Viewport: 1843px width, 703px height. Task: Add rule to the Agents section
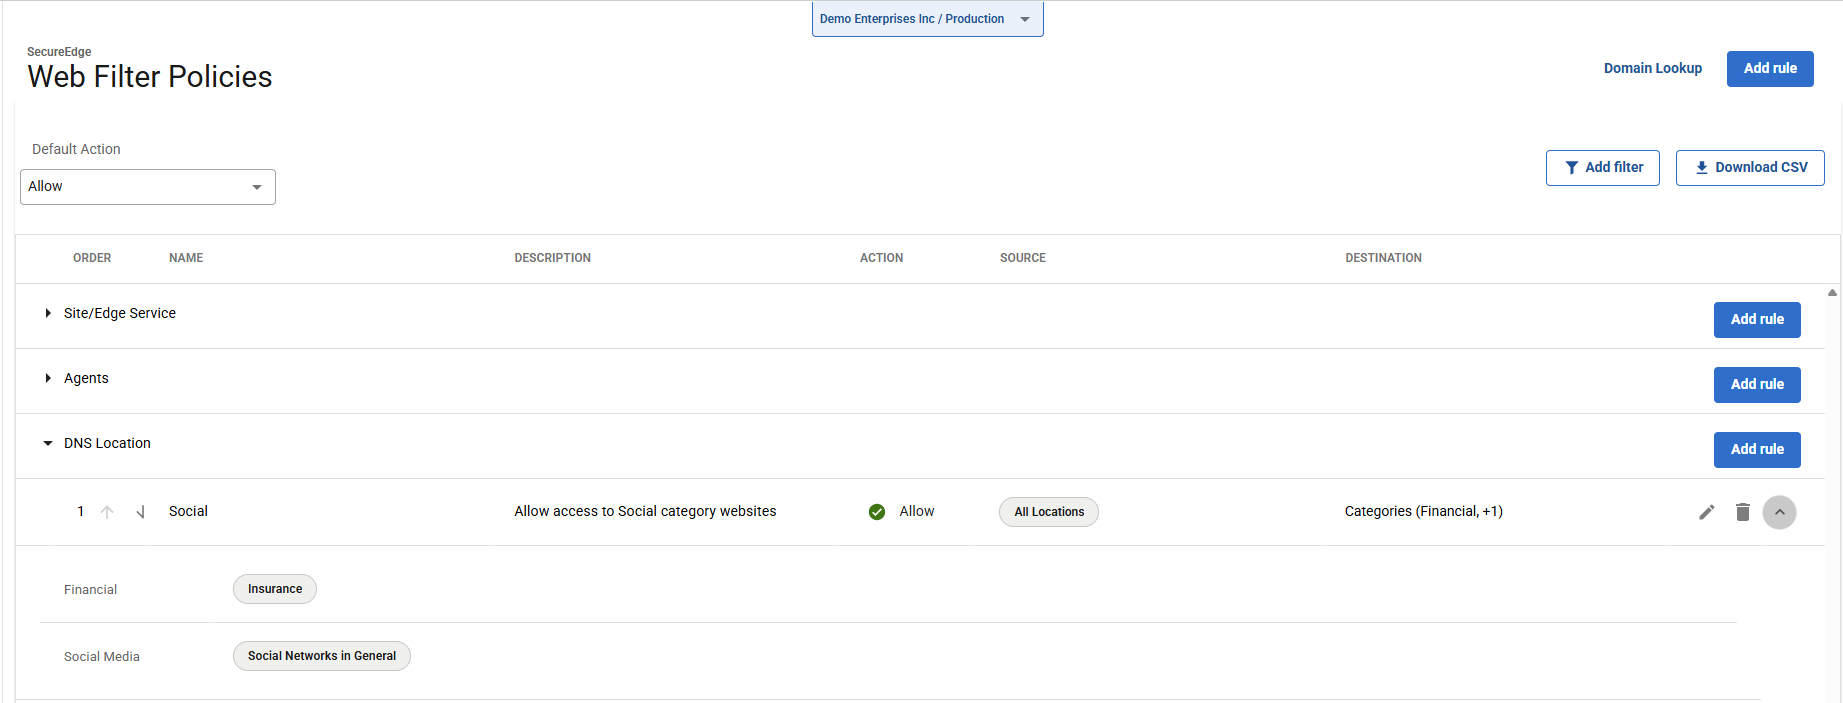1756,384
